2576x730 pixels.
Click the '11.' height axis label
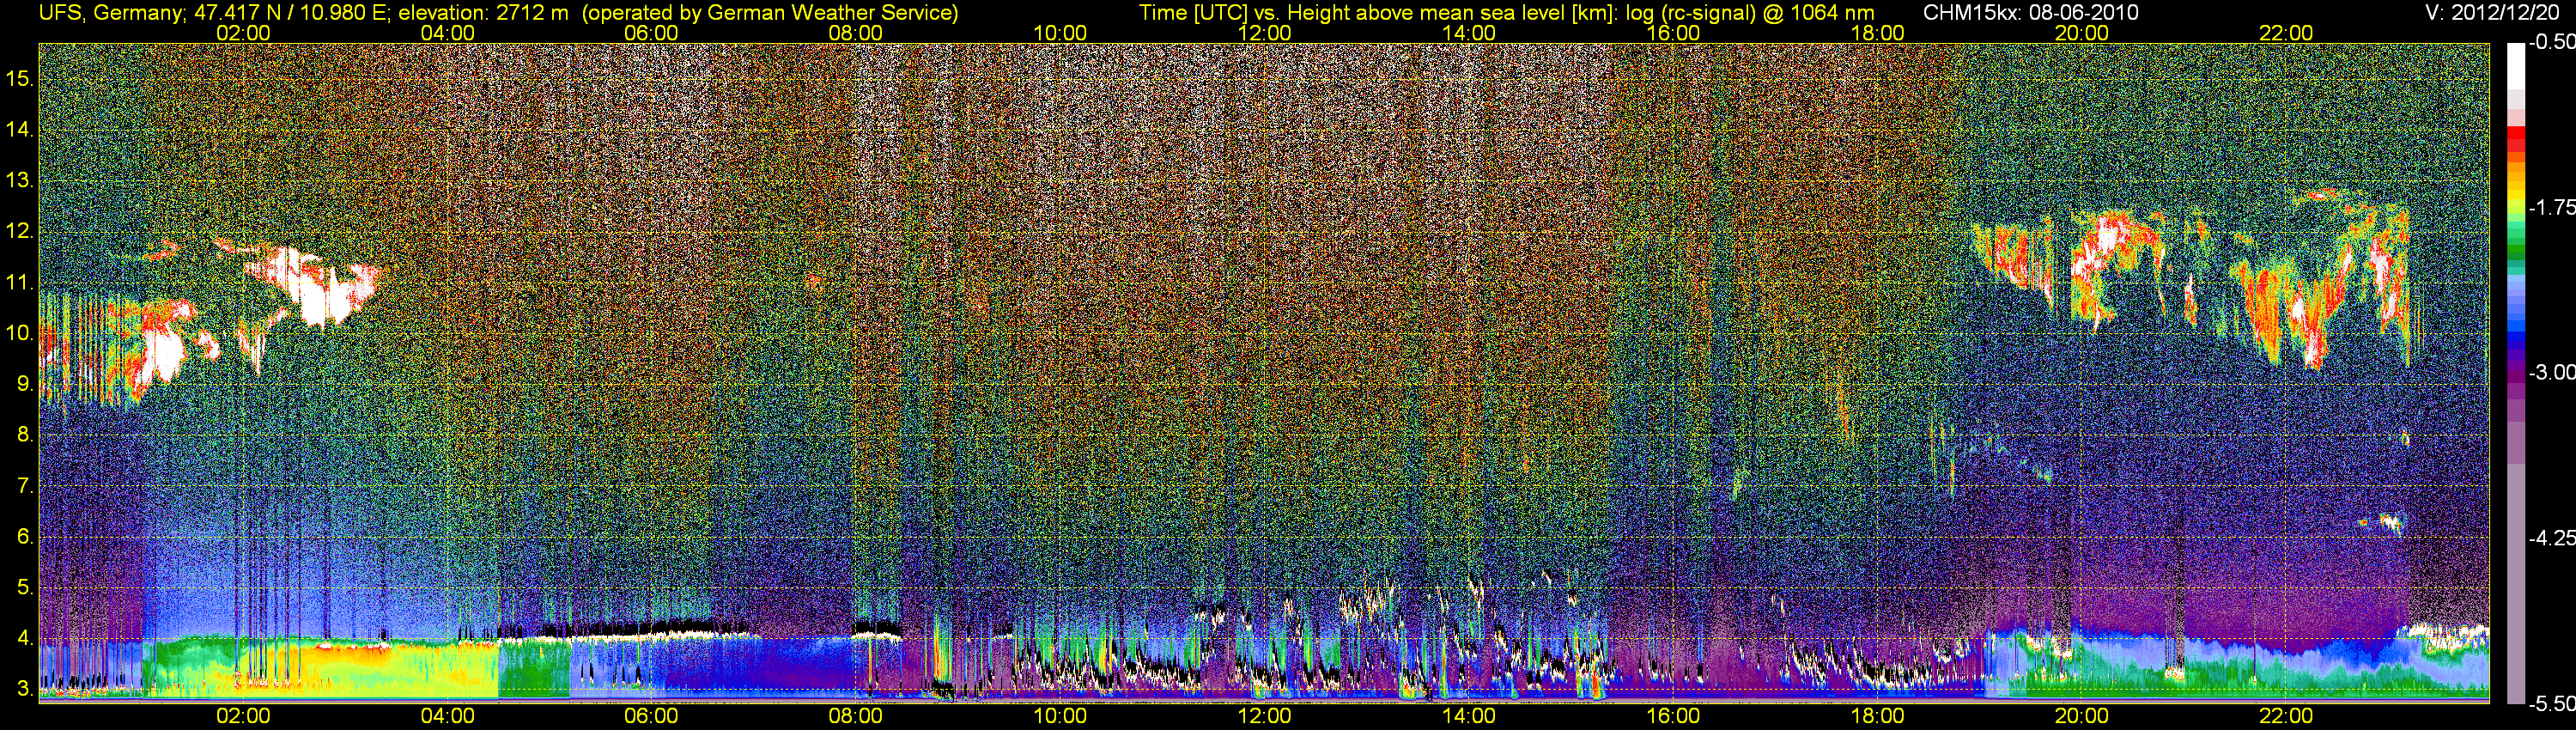click(20, 282)
